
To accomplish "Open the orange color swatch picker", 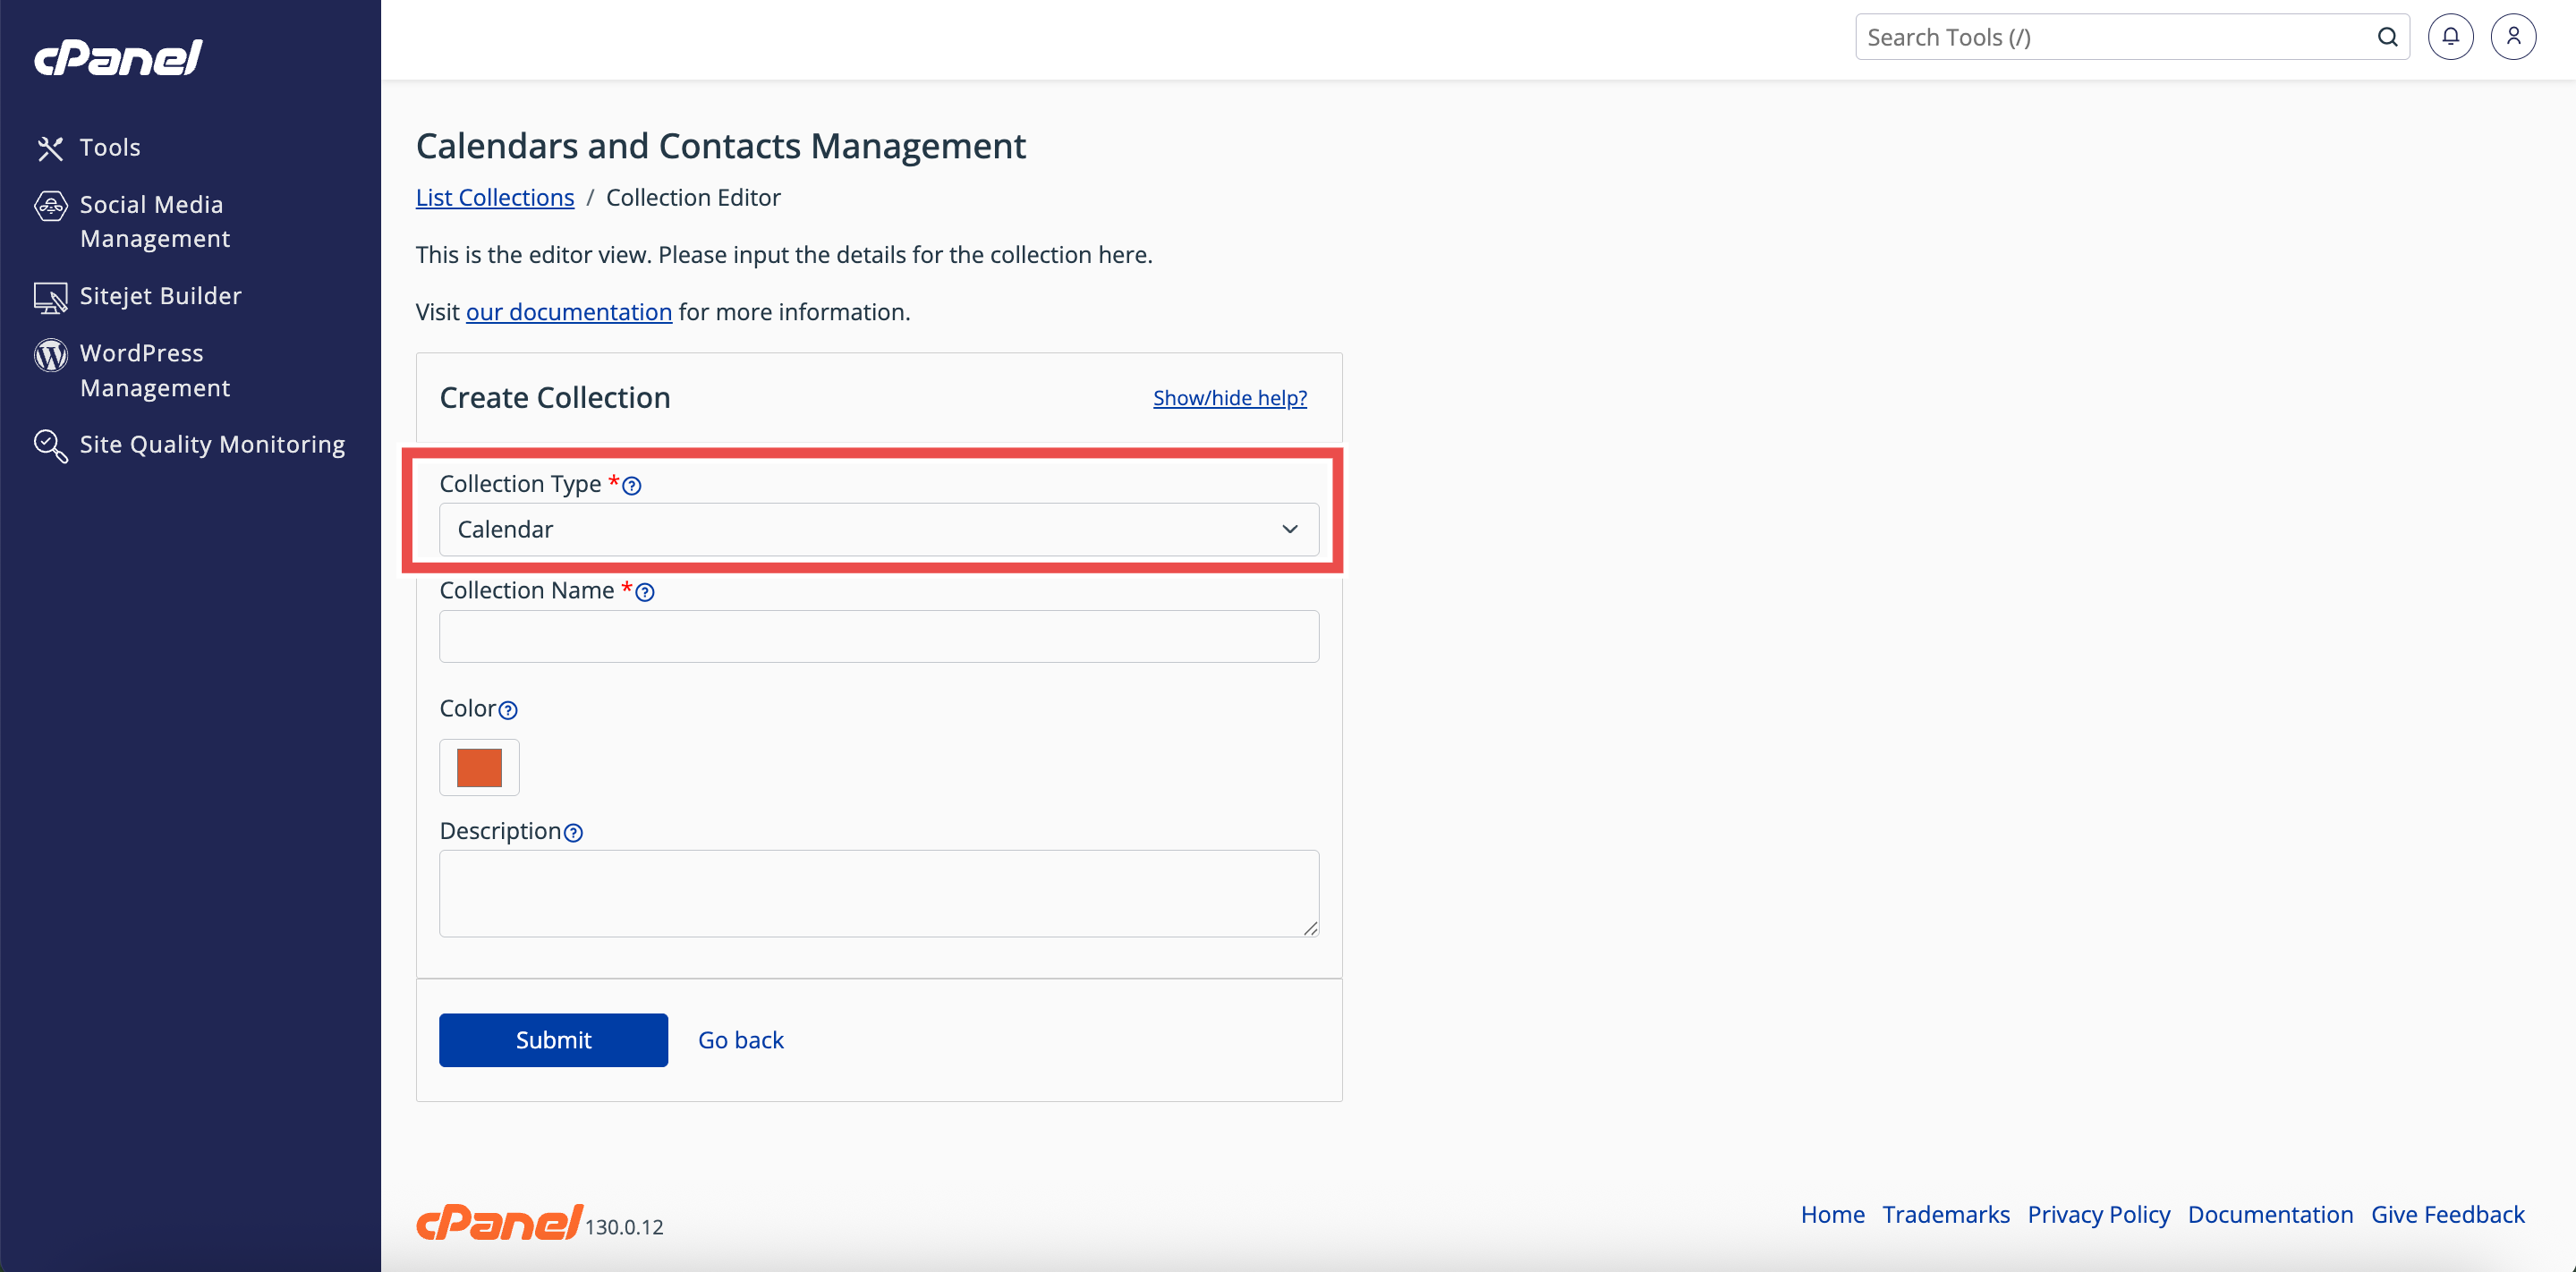I will pos(479,767).
